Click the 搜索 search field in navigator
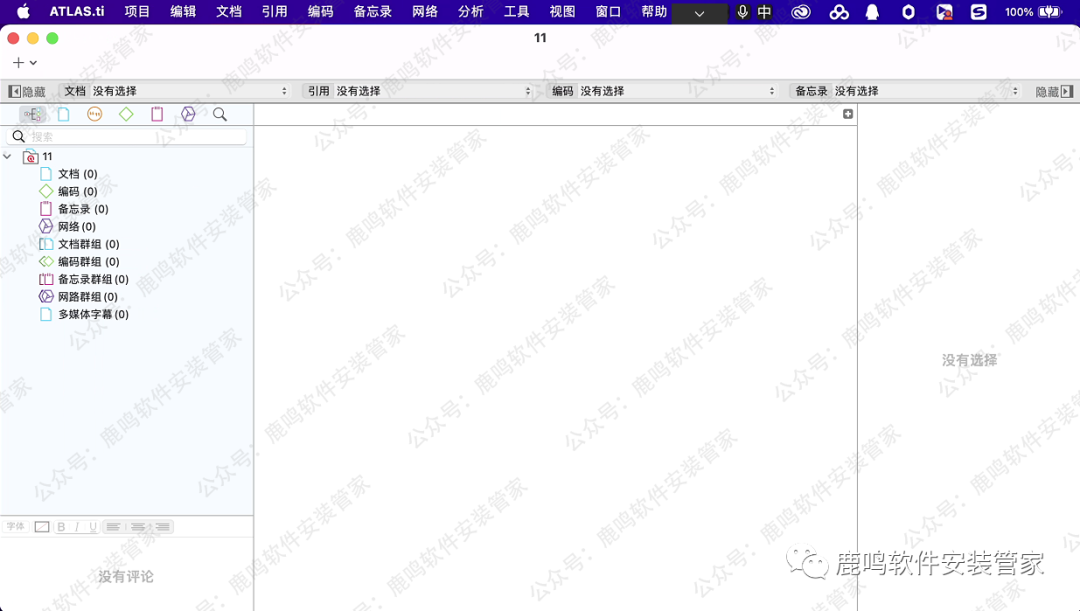This screenshot has width=1080, height=611. click(x=135, y=136)
